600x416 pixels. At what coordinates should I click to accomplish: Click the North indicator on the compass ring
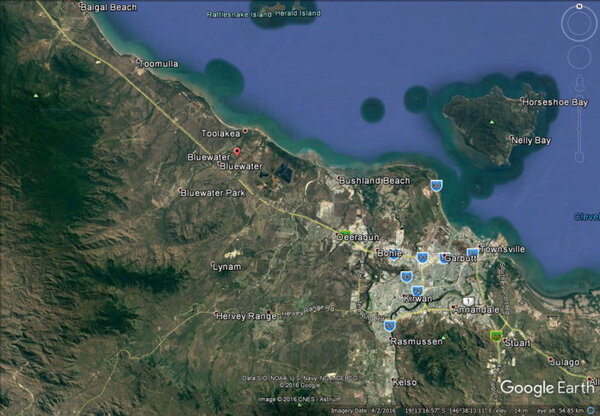tap(579, 7)
